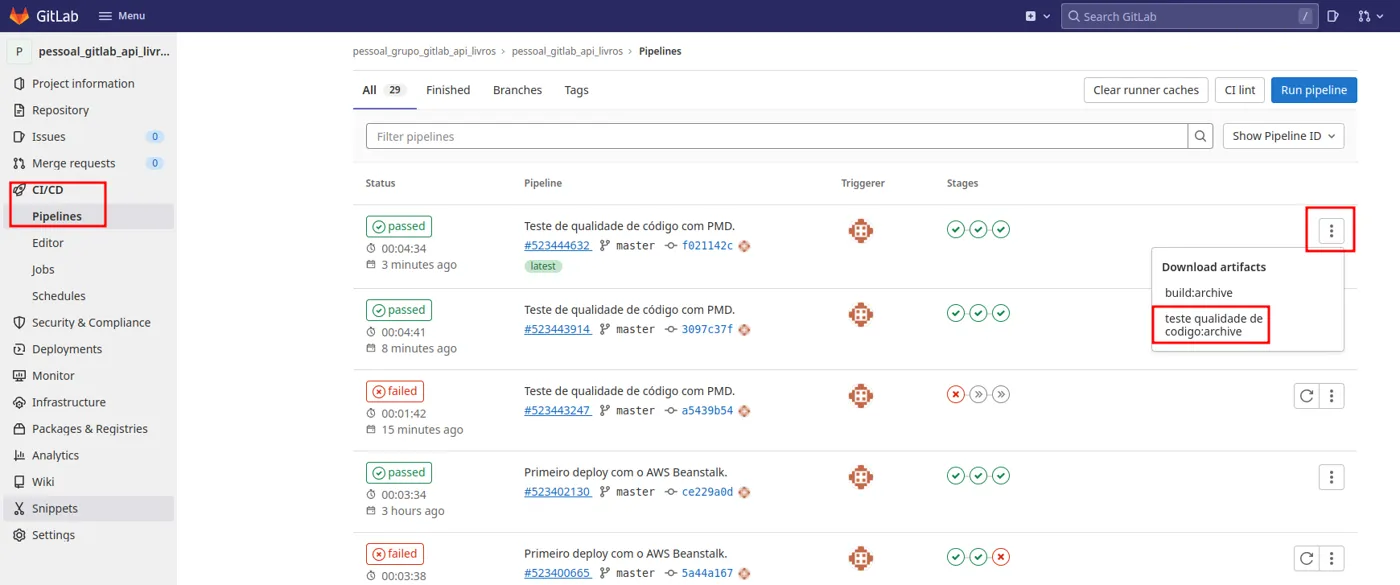Open commit f021142c link
The image size is (1400, 585).
click(707, 245)
